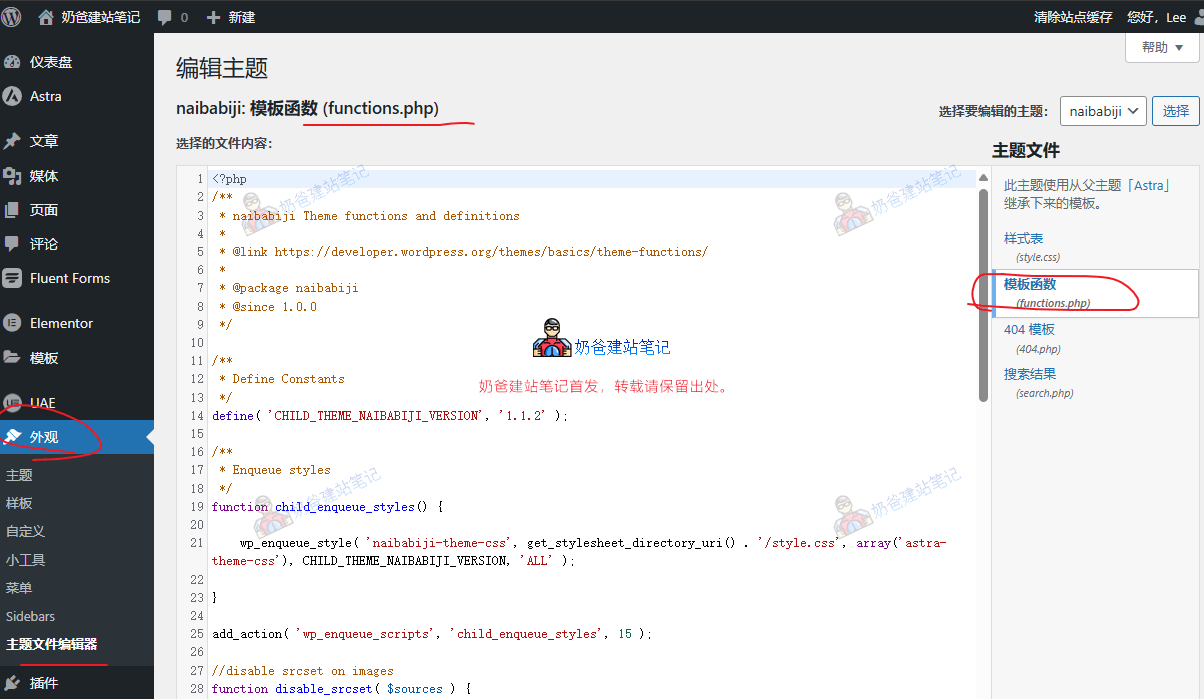
Task: Open 菜单 under the appearance submenu
Action: click(x=19, y=588)
